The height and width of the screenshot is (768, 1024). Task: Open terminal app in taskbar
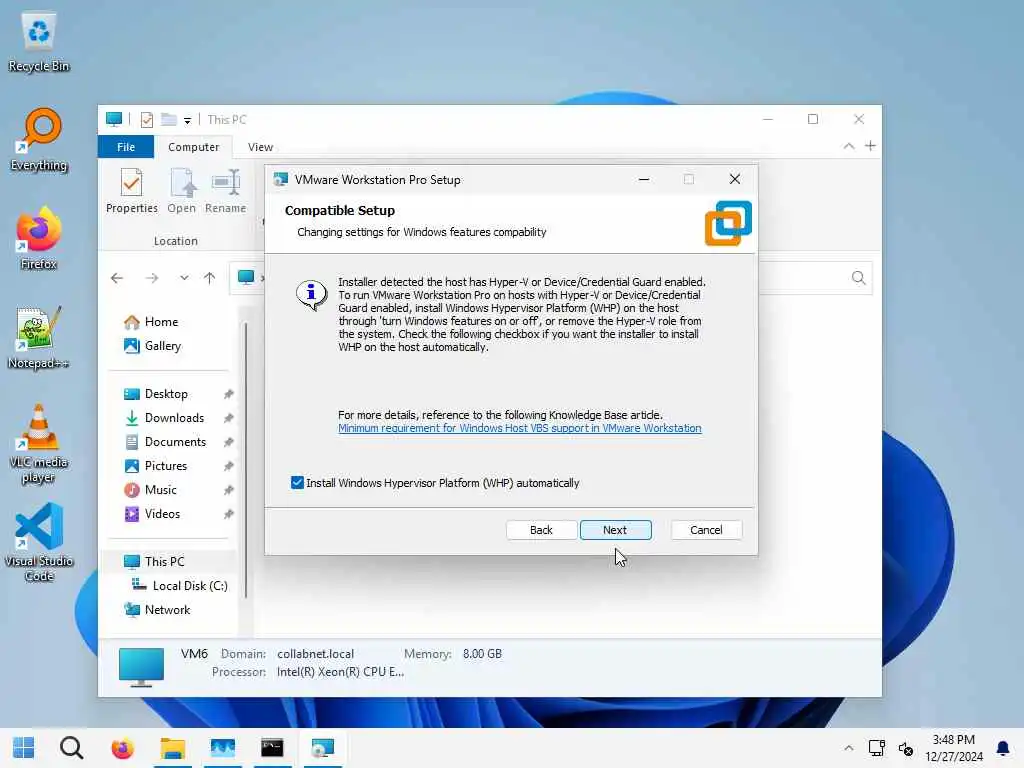[x=272, y=748]
